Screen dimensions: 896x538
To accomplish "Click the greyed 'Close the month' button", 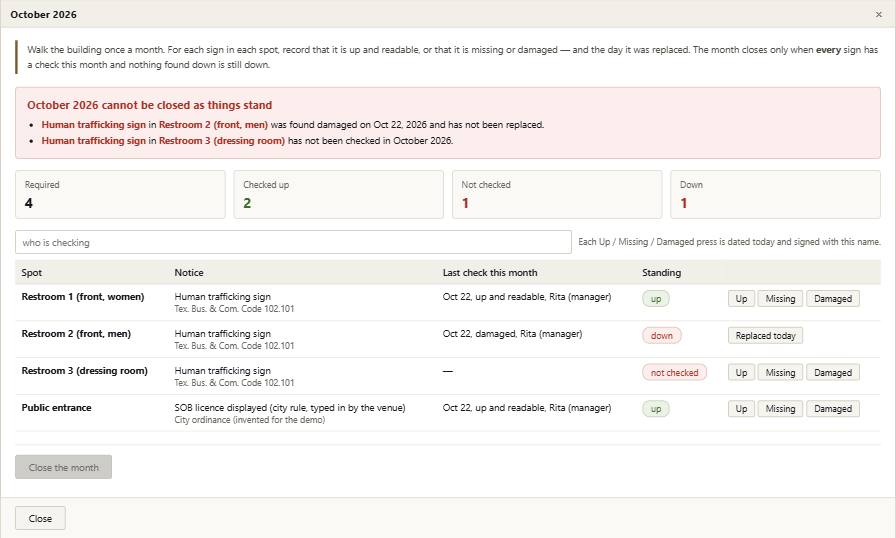I will click(x=63, y=467).
